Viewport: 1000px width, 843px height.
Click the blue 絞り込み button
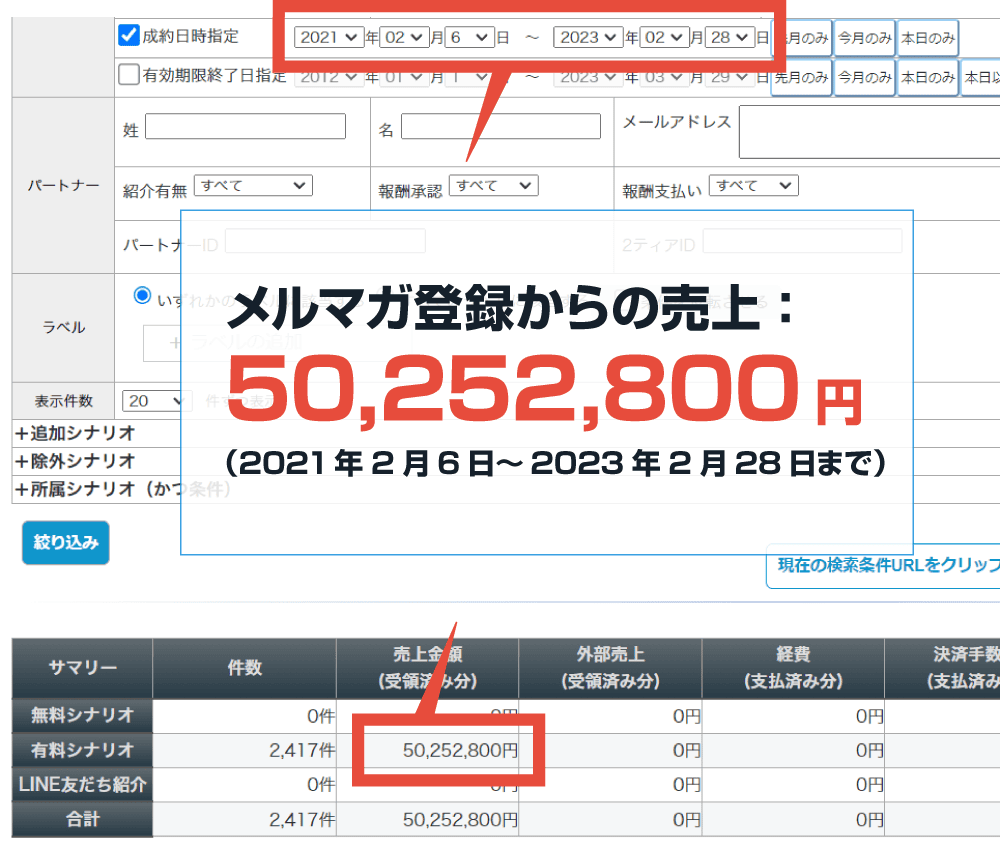[x=66, y=543]
